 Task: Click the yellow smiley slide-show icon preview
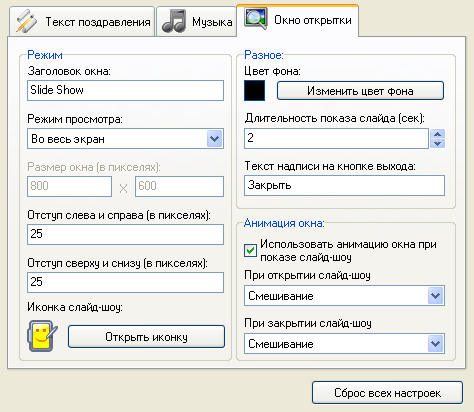(42, 336)
